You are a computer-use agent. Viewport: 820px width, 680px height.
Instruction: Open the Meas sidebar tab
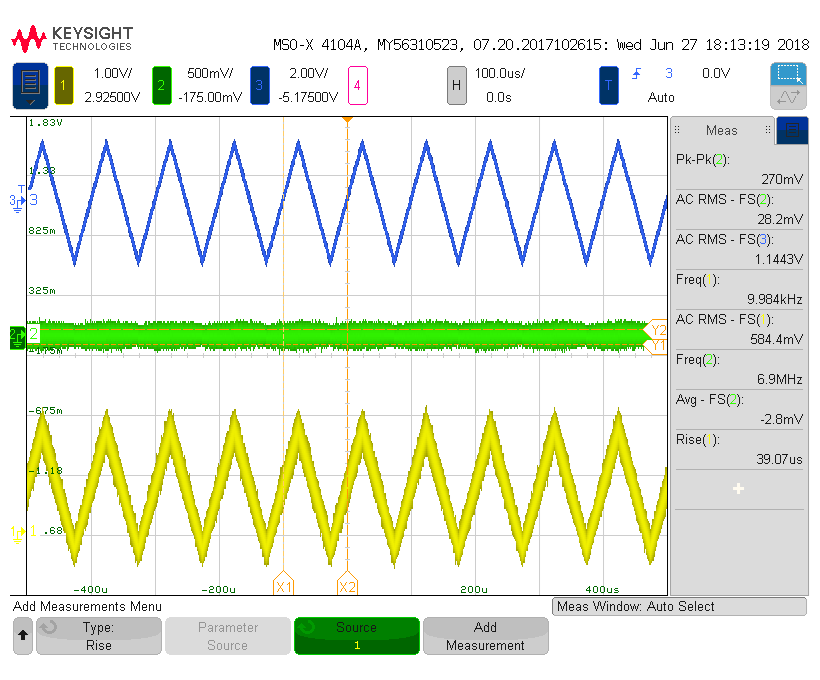click(721, 130)
